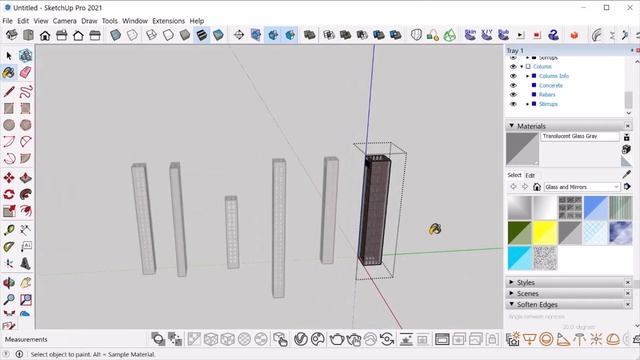Image resolution: width=640 pixels, height=360 pixels.
Task: Toggle visibility eye for Column Info
Action: click(513, 76)
